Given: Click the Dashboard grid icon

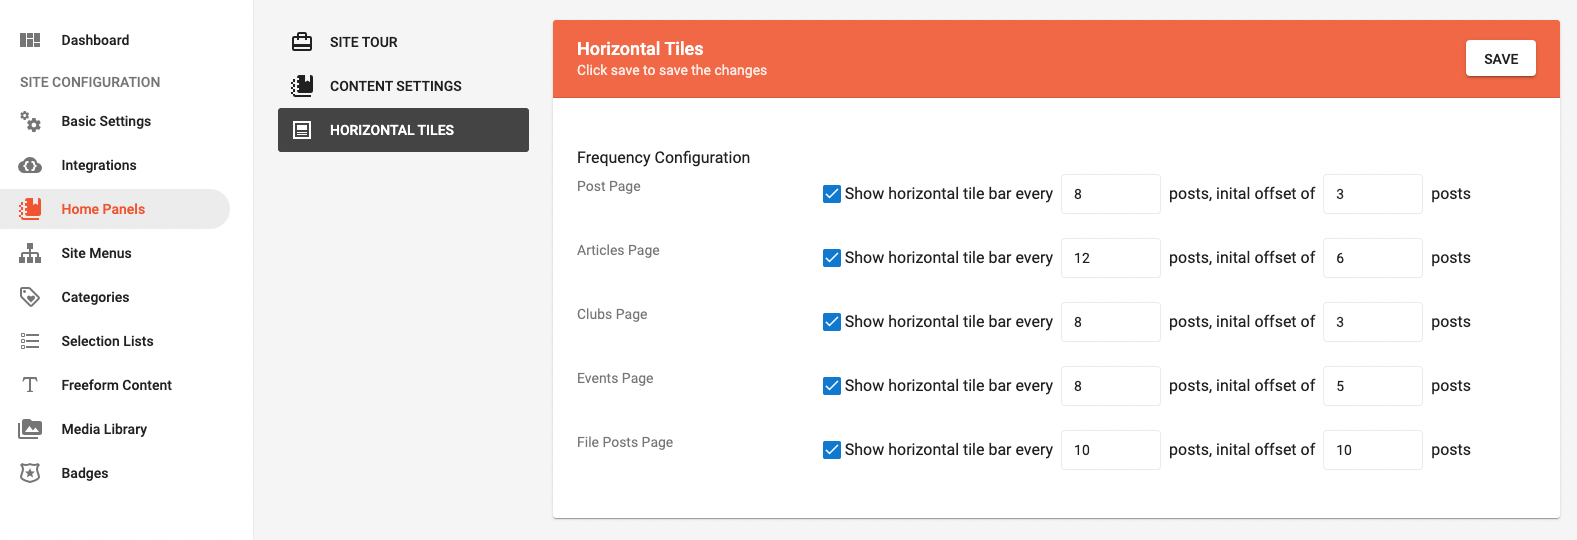Looking at the screenshot, I should click(30, 40).
